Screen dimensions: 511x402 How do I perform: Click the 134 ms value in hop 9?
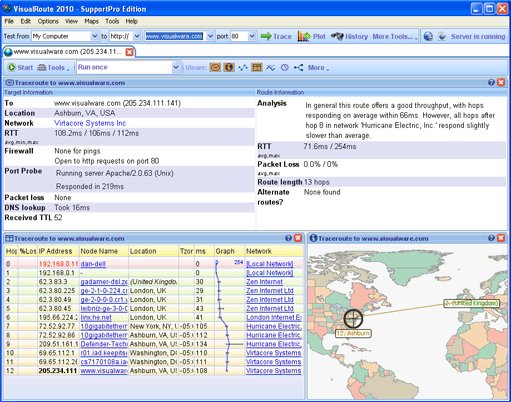click(x=201, y=344)
